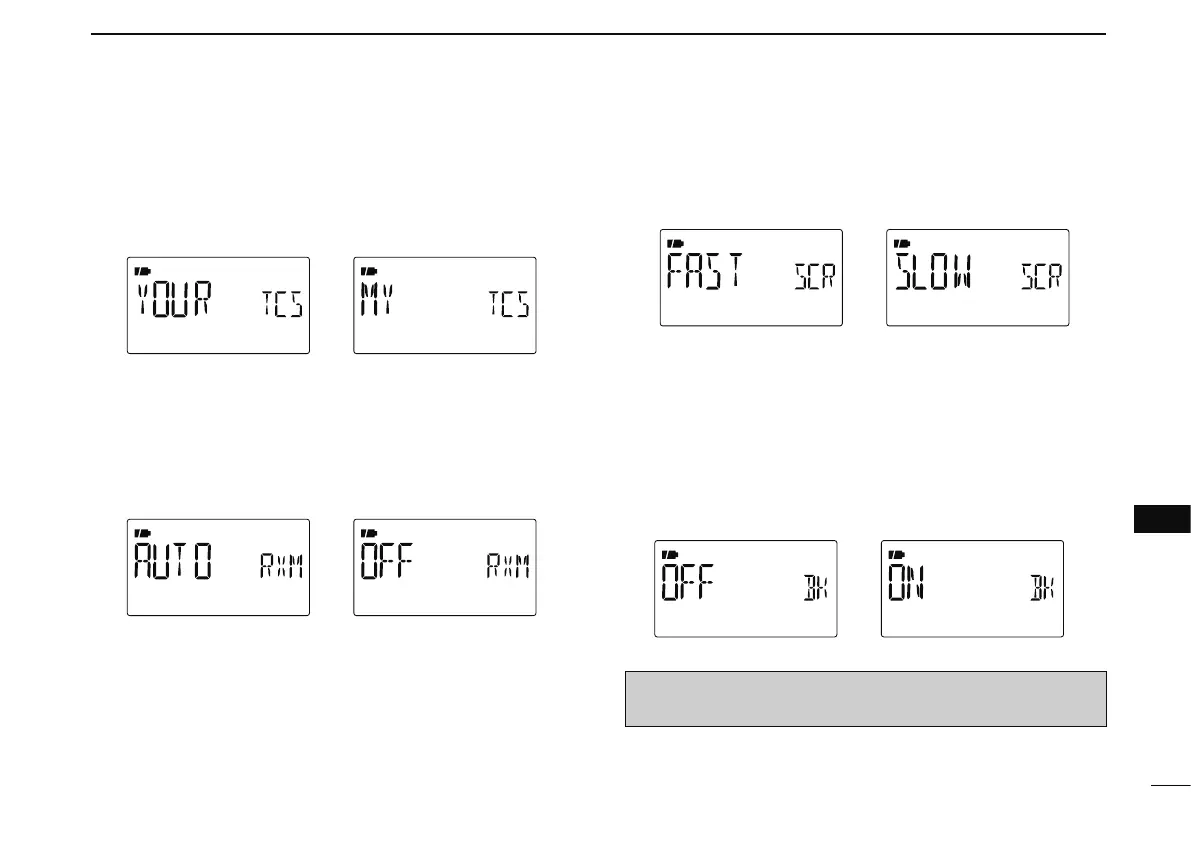Click the battery icon in the SLOW display
The width and height of the screenshot is (1191, 842).
coord(902,244)
